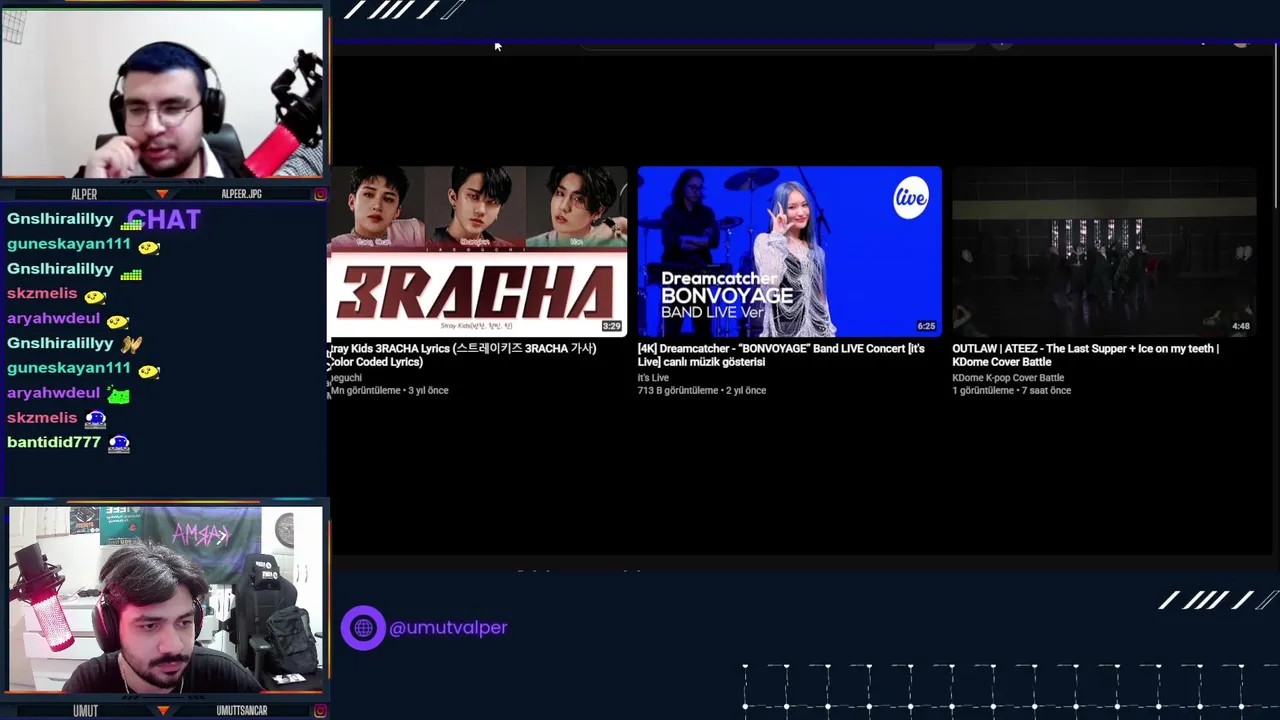1280x720 pixels.
Task: Open the Dreamcatcher BONVOYAGE thumbnail
Action: pos(789,251)
